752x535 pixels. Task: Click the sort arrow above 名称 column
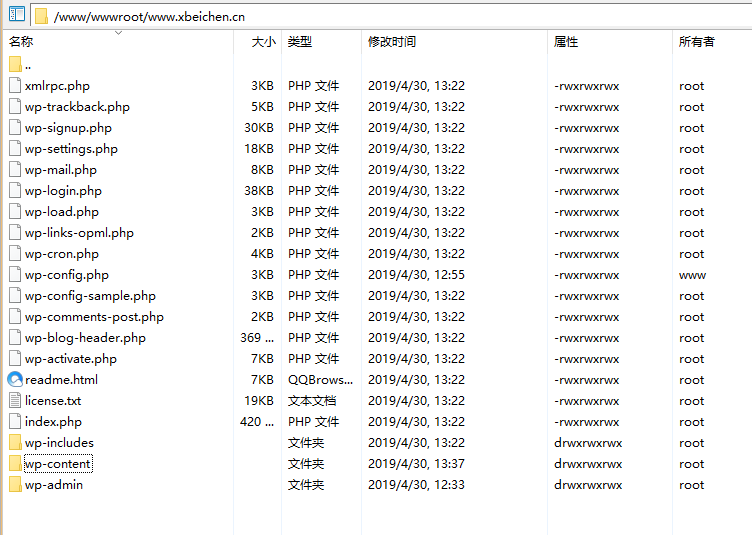pos(118,33)
